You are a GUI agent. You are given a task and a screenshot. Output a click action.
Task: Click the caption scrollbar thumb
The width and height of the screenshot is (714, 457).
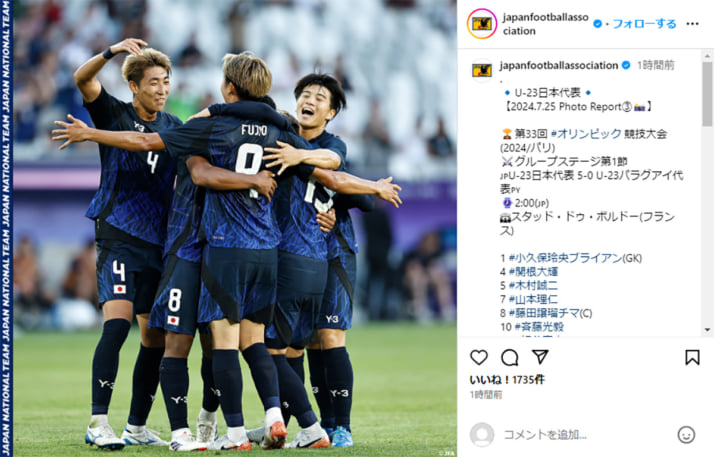point(707,94)
